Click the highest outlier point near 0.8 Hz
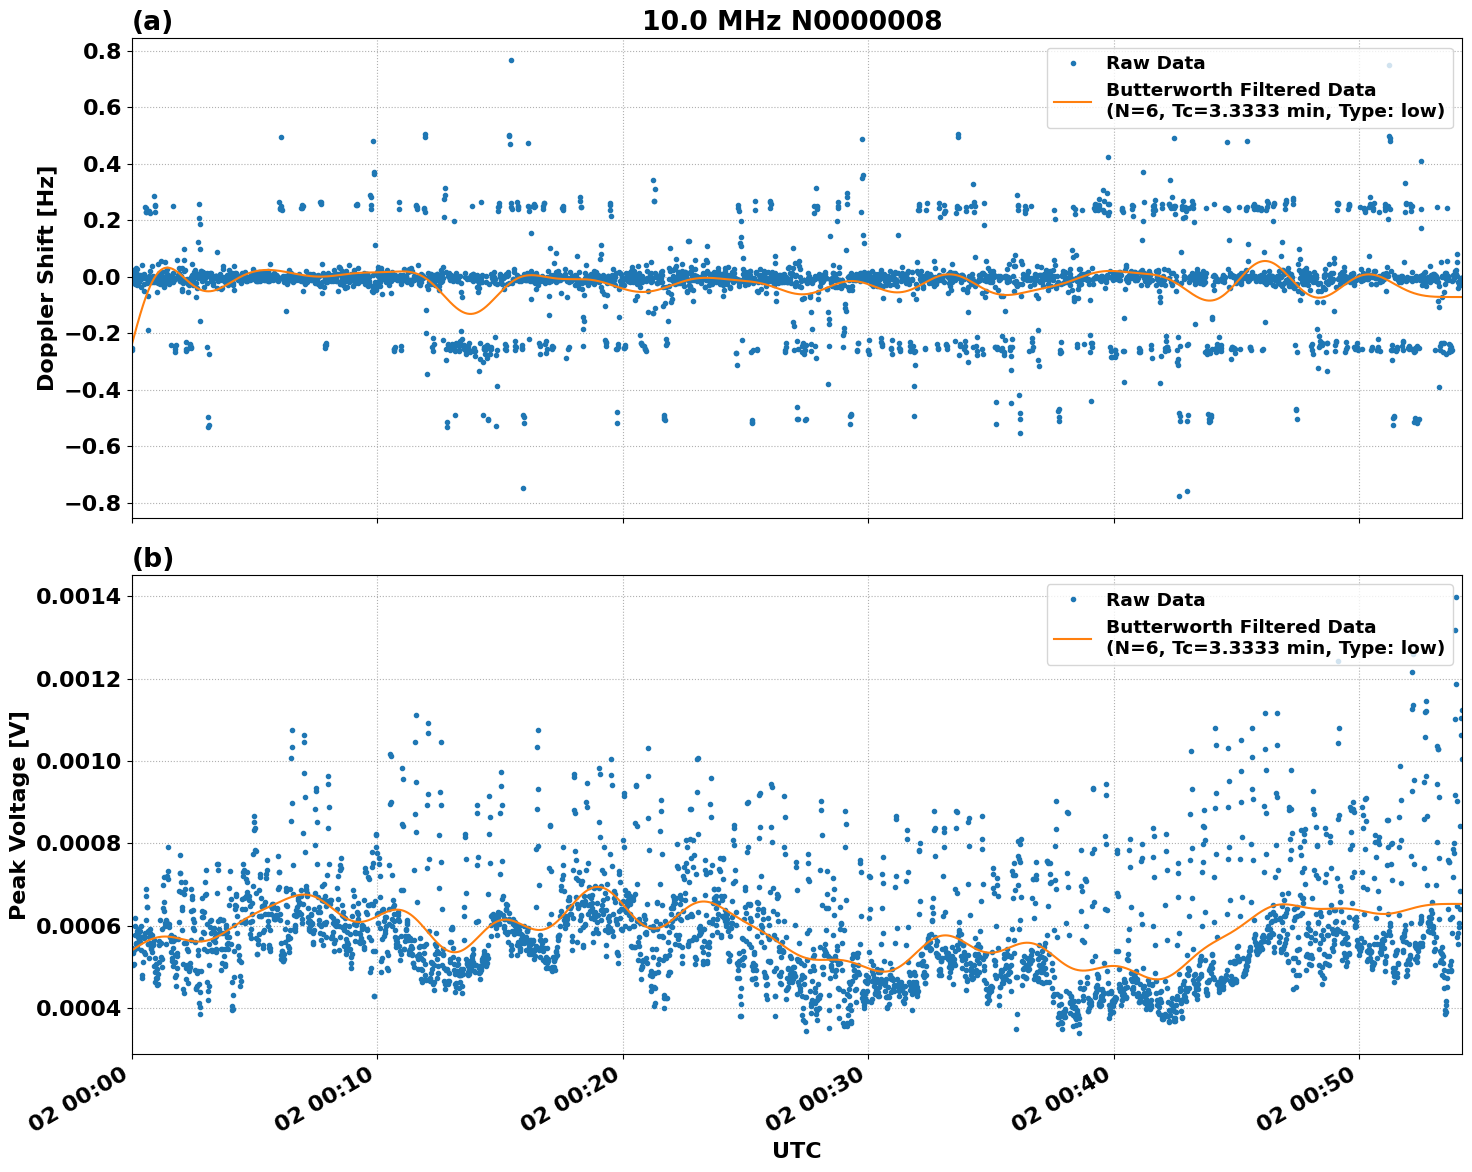The height and width of the screenshot is (1172, 1472). pyautogui.click(x=509, y=60)
